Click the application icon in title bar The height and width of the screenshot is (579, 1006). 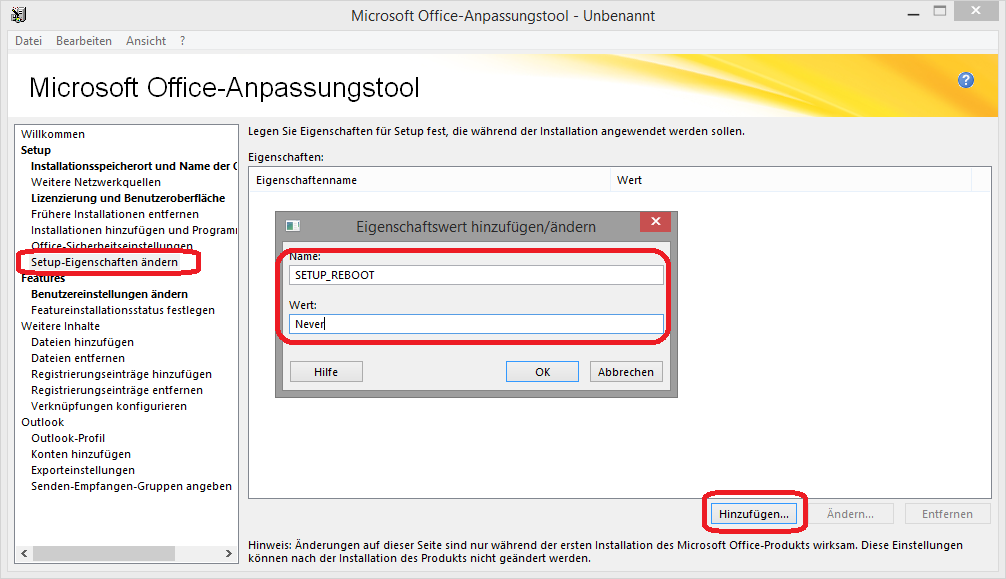(19, 14)
